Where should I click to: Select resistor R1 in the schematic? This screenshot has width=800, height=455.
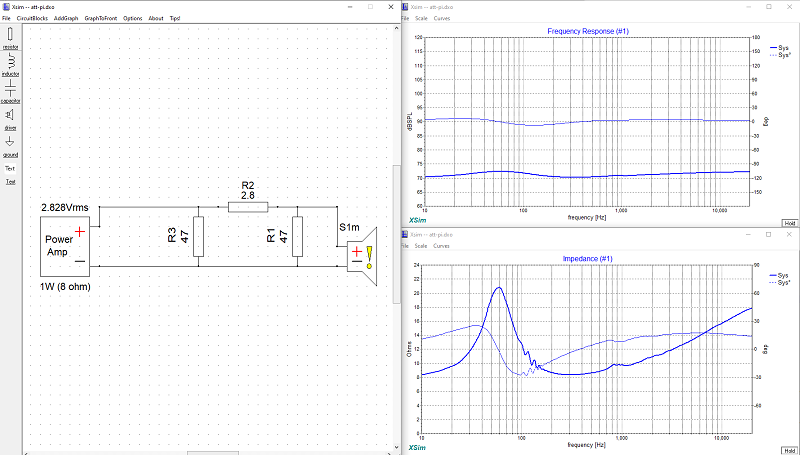[297, 236]
